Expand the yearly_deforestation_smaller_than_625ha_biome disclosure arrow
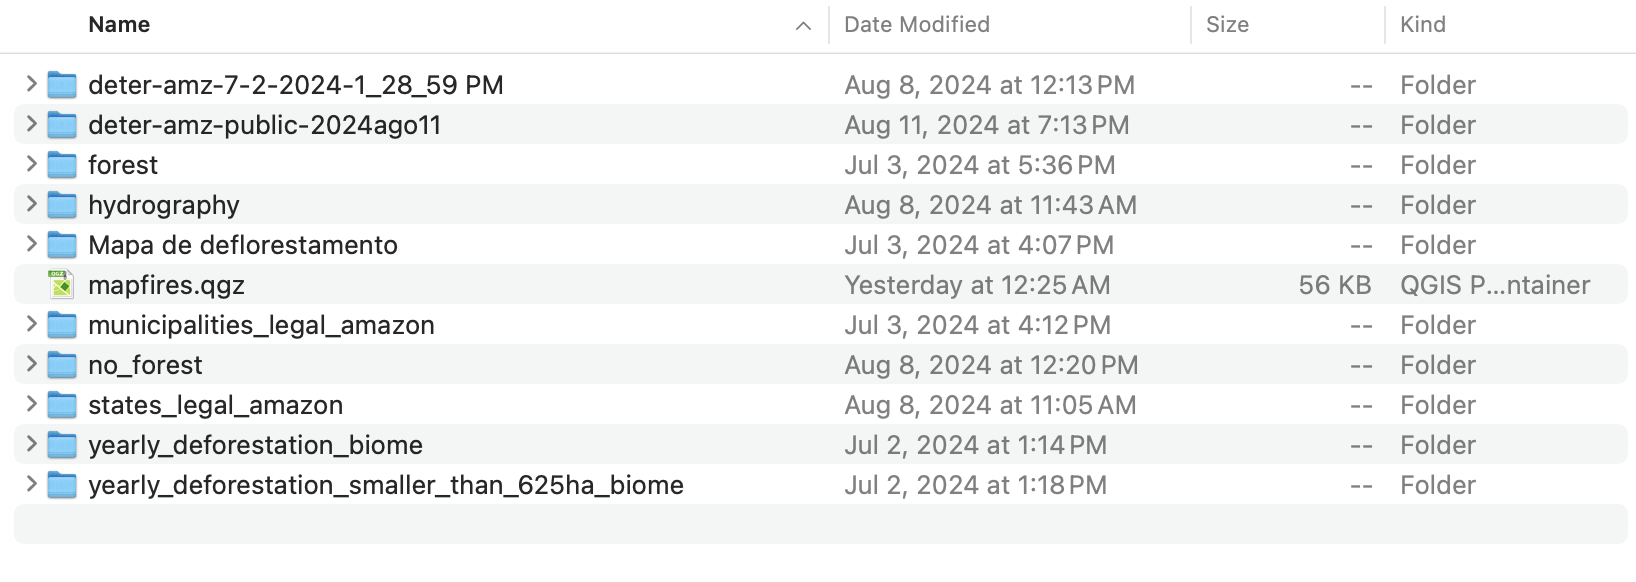Image resolution: width=1636 pixels, height=582 pixels. click(31, 484)
